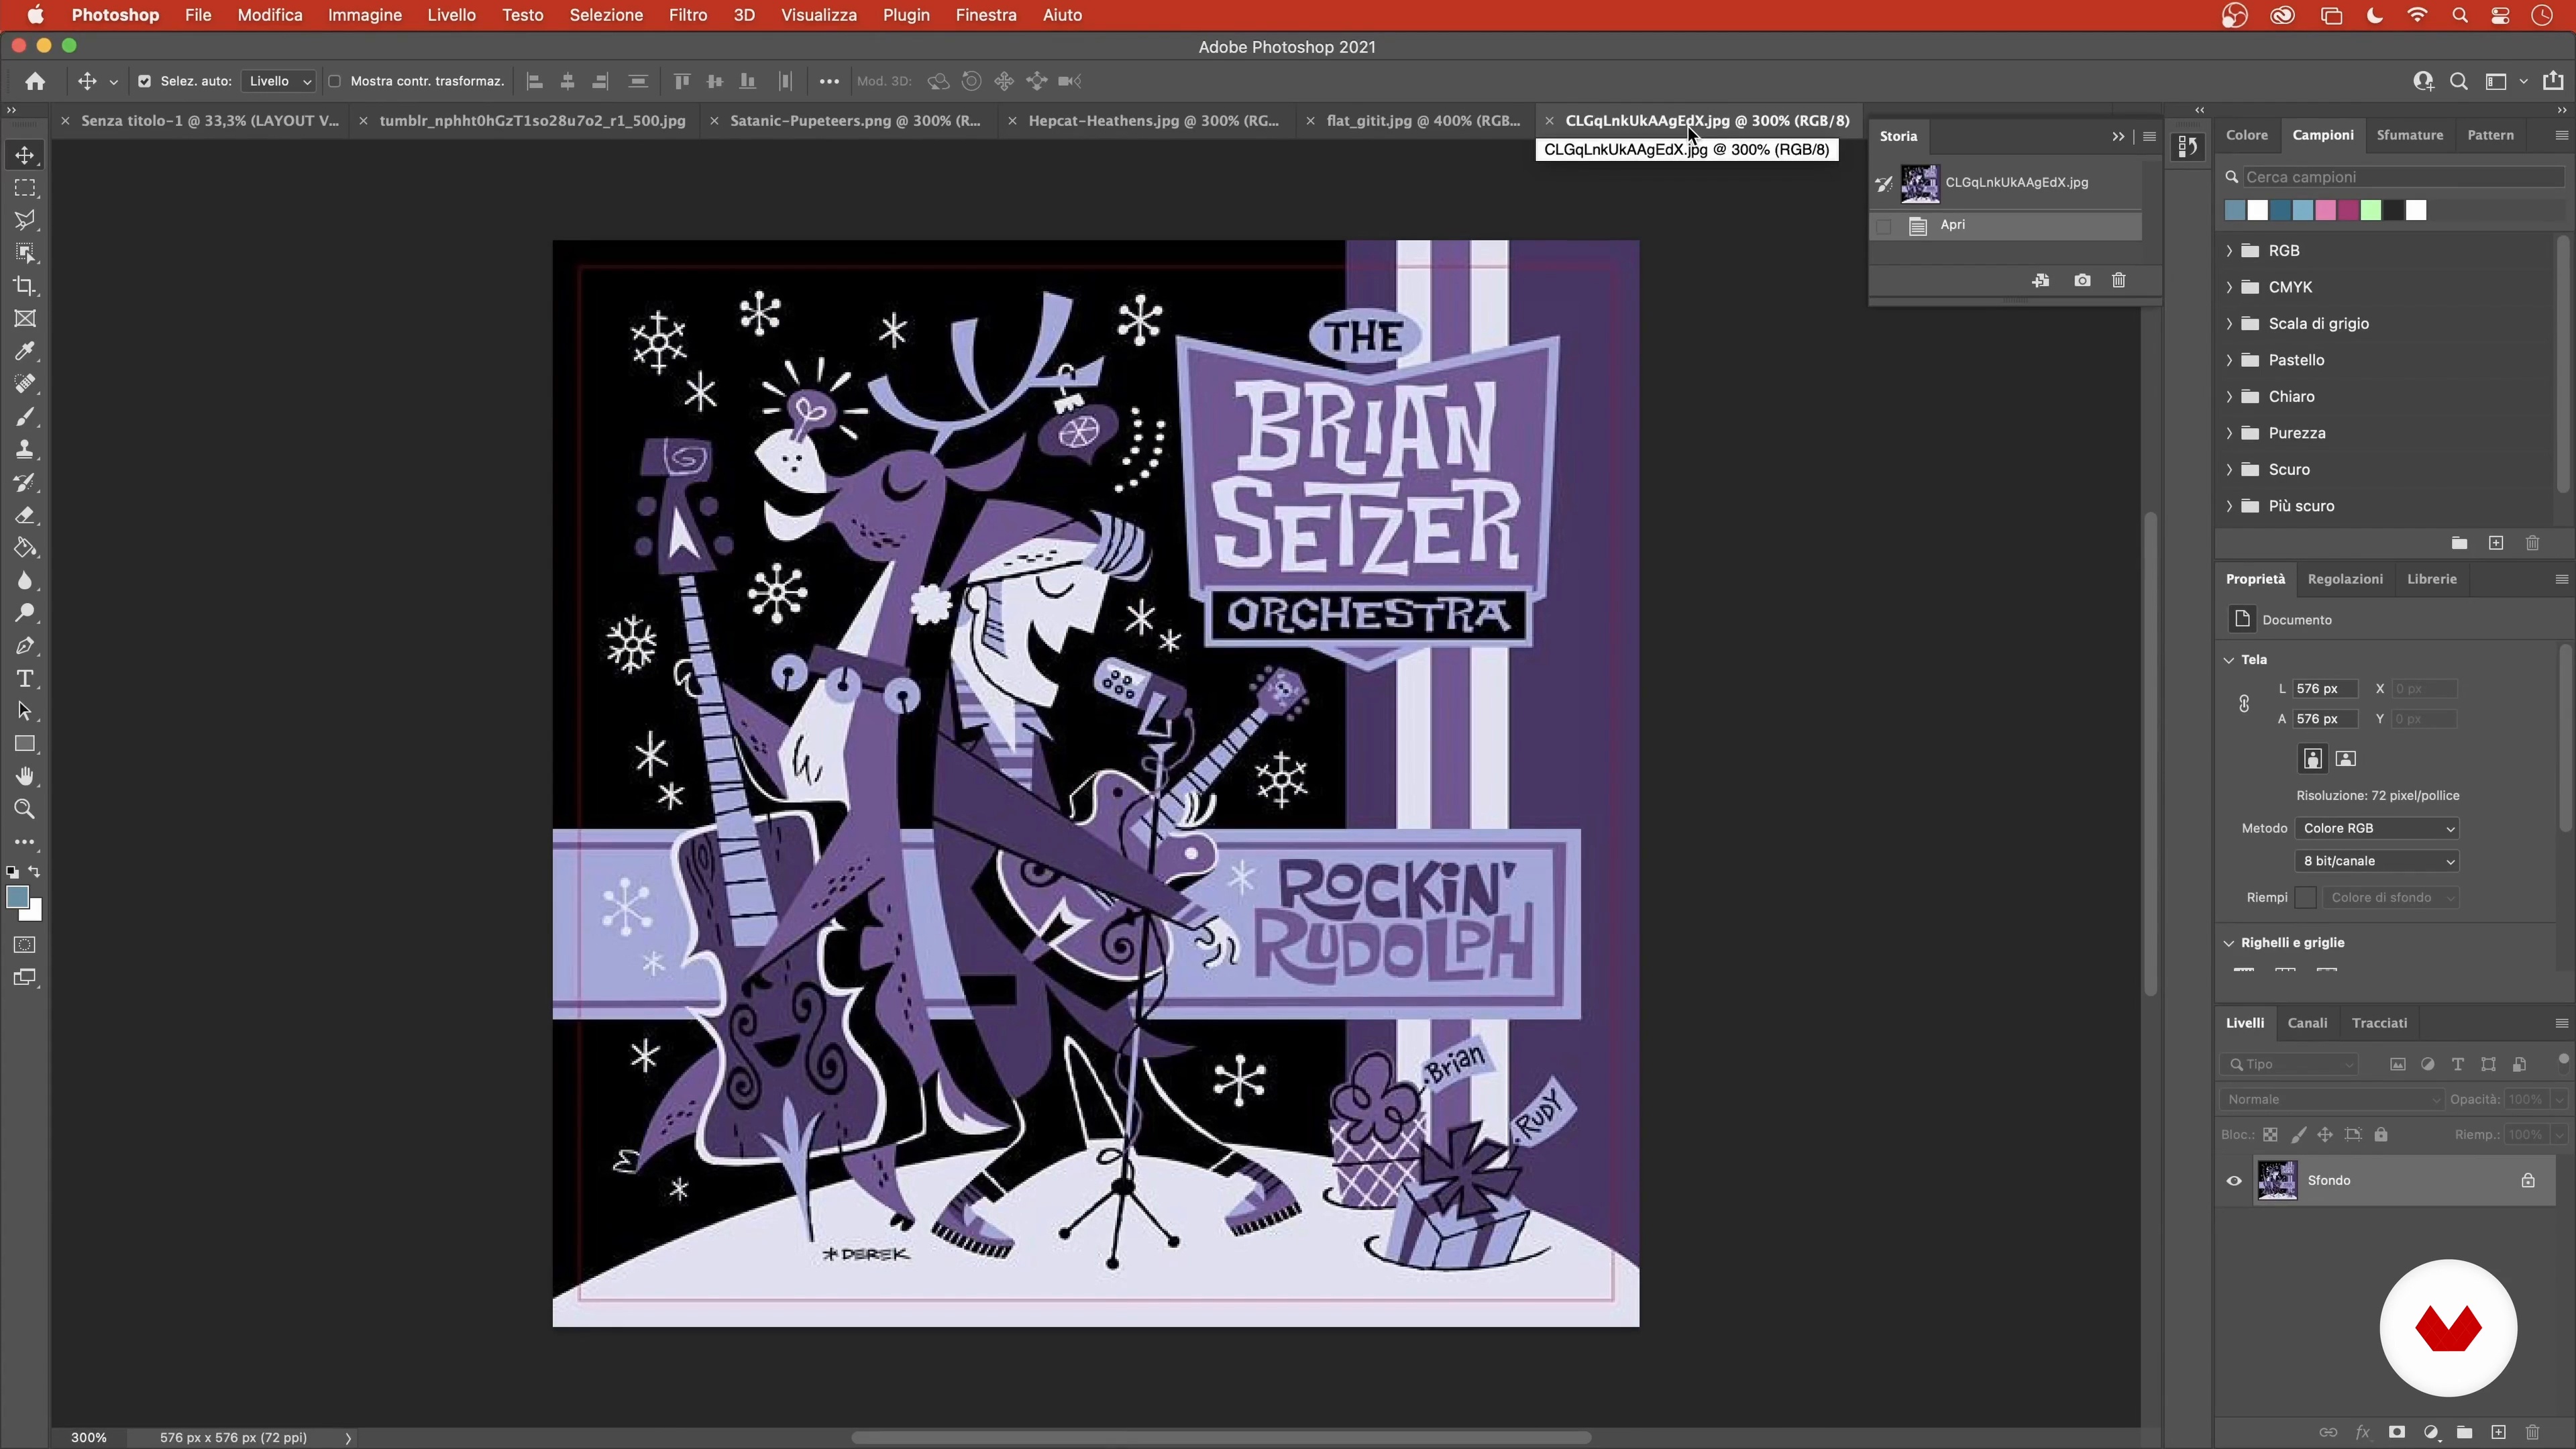Viewport: 2576px width, 1449px height.
Task: Select the Type tool
Action: pos(25,679)
